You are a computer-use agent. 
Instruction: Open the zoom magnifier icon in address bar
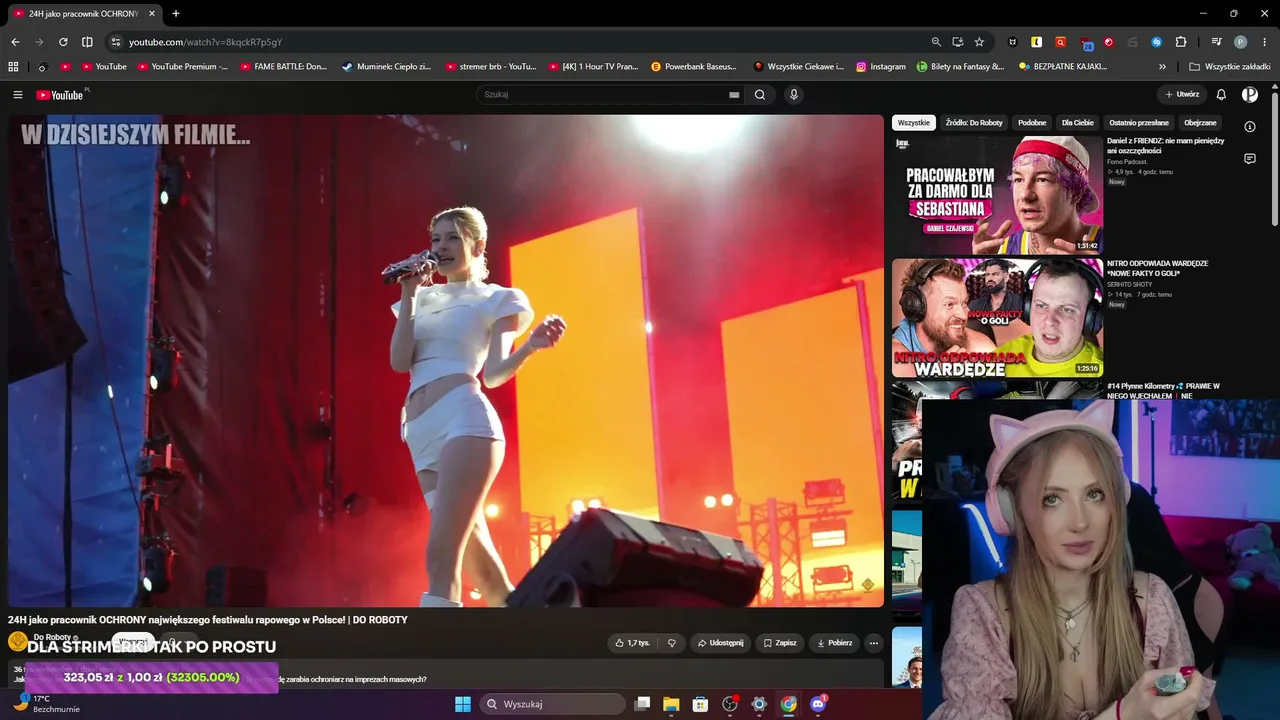click(x=936, y=42)
